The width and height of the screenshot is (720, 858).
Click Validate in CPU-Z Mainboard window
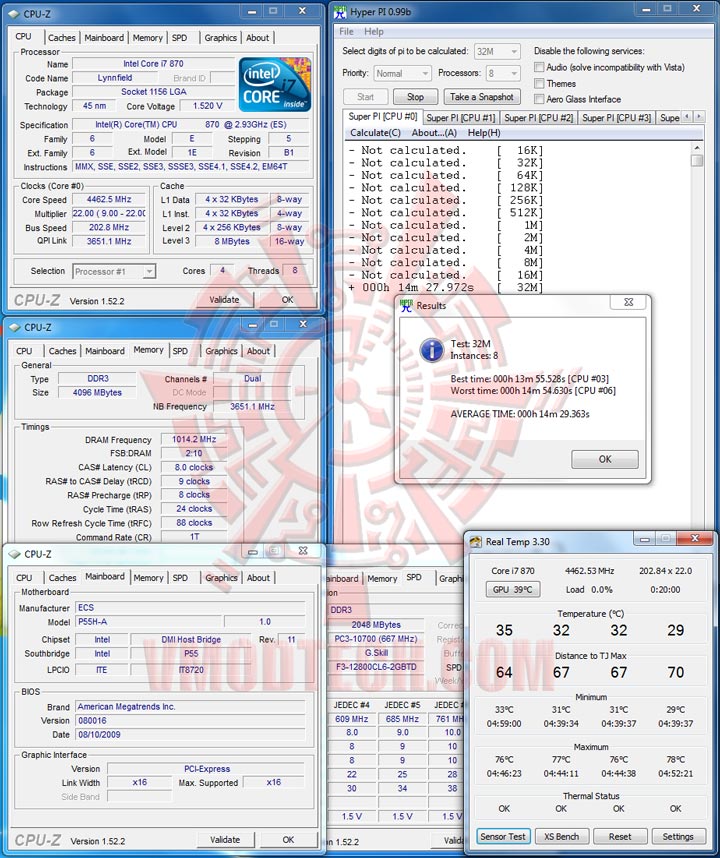click(225, 839)
